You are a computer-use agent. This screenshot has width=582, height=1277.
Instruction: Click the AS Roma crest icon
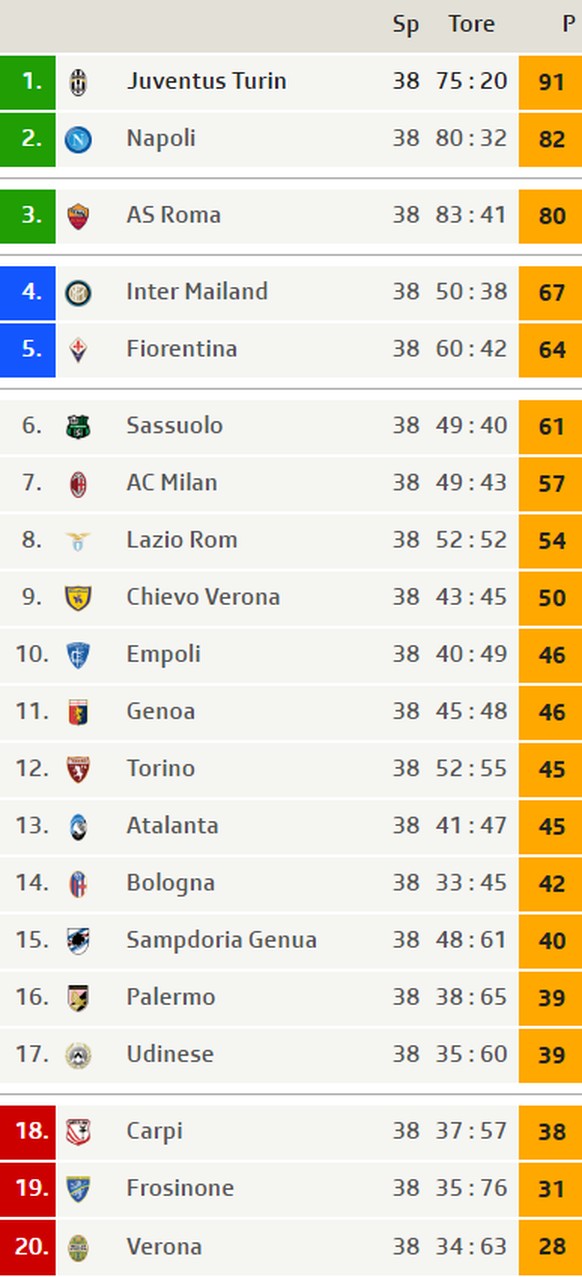[78, 216]
